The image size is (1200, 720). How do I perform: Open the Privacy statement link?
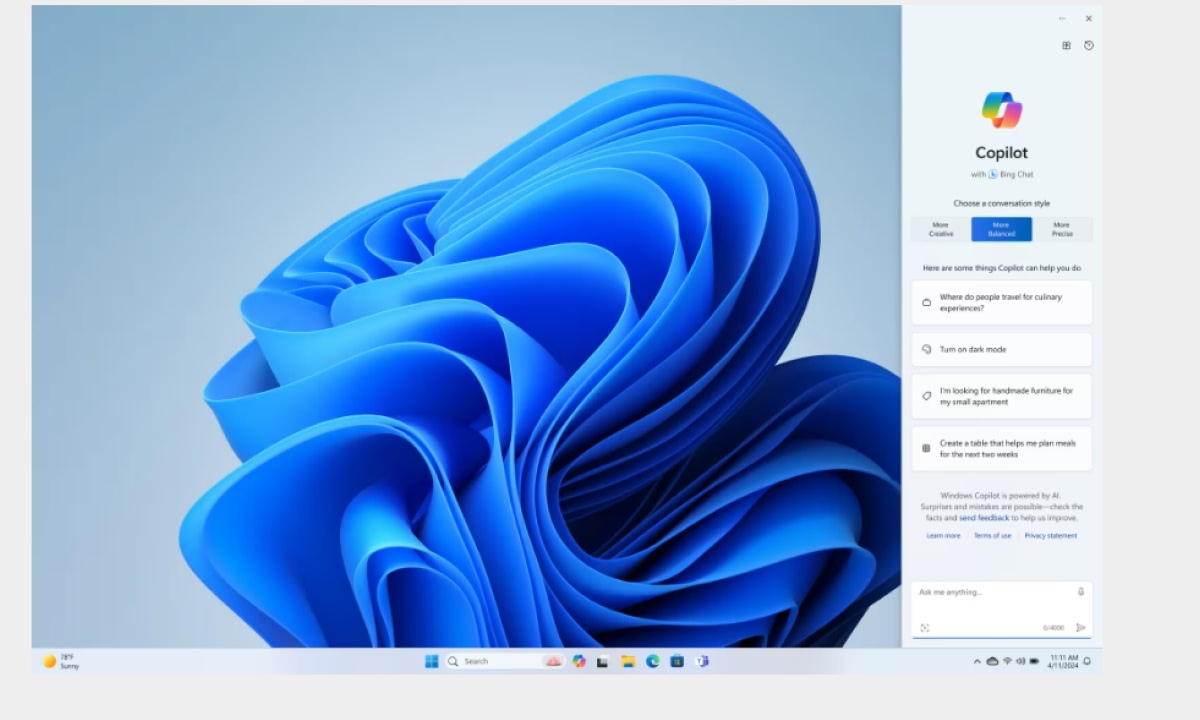tap(1050, 536)
